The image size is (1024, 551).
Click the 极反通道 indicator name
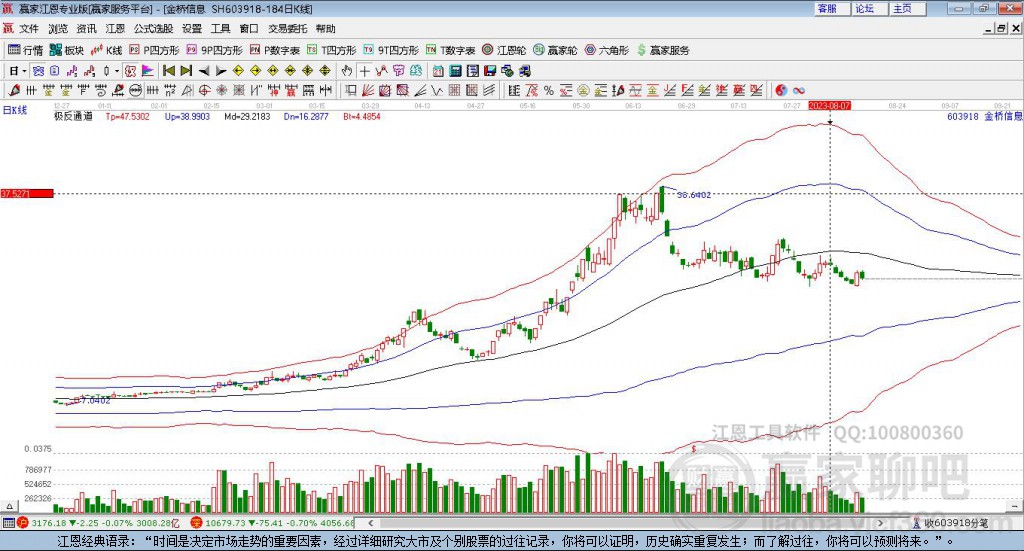73,116
